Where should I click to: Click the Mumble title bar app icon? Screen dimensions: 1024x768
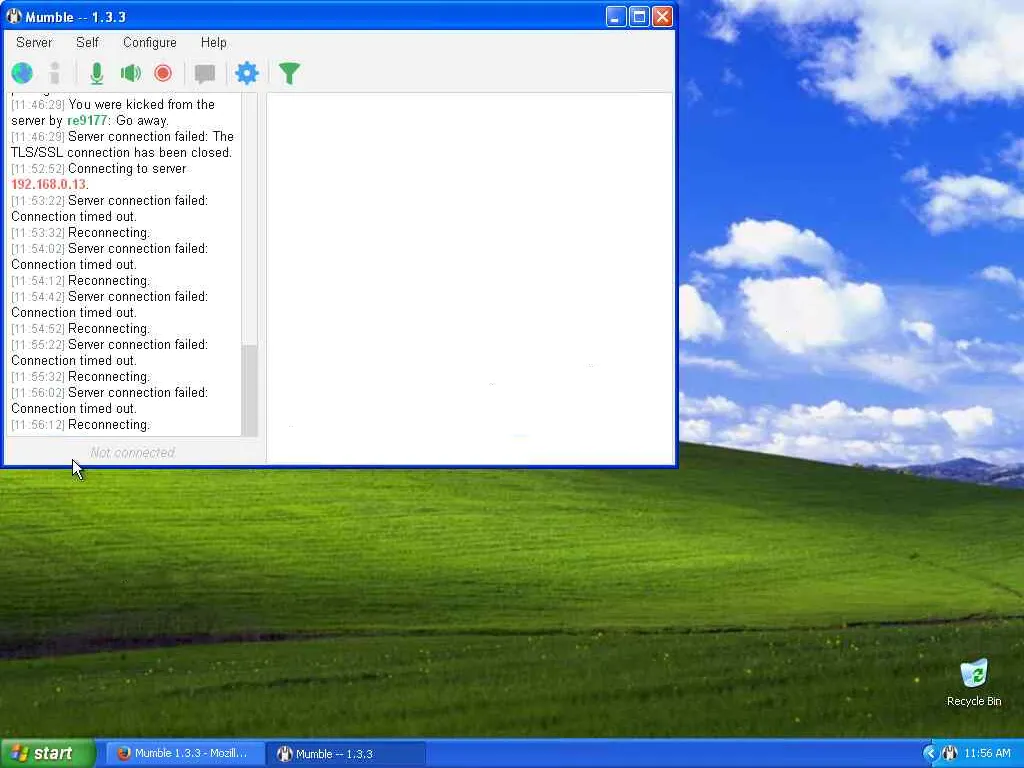pyautogui.click(x=14, y=16)
